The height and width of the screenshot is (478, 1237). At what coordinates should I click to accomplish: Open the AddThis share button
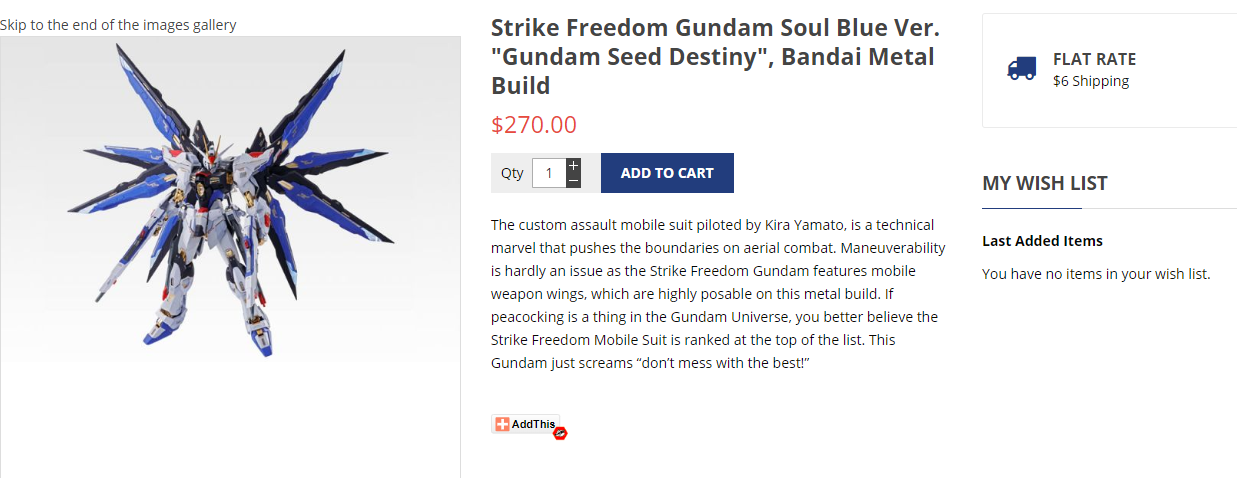coord(525,424)
